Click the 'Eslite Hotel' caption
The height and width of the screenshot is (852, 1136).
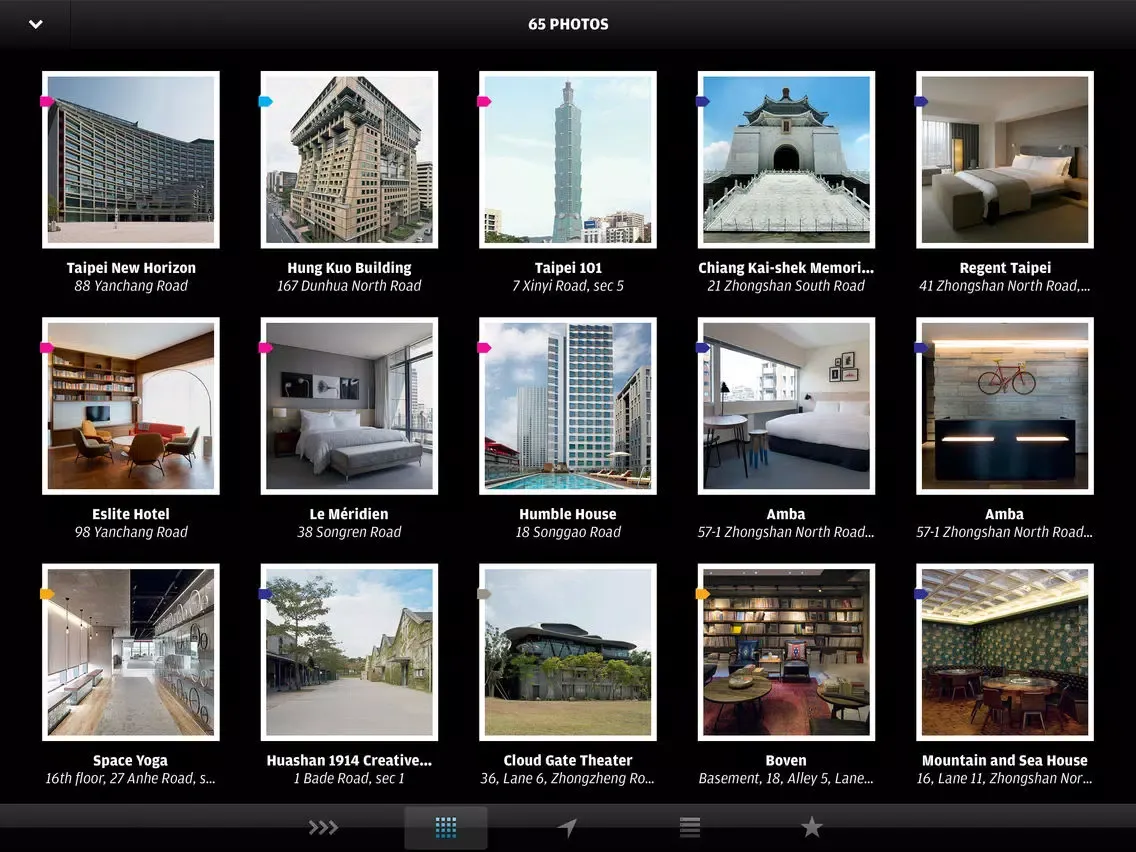130,514
